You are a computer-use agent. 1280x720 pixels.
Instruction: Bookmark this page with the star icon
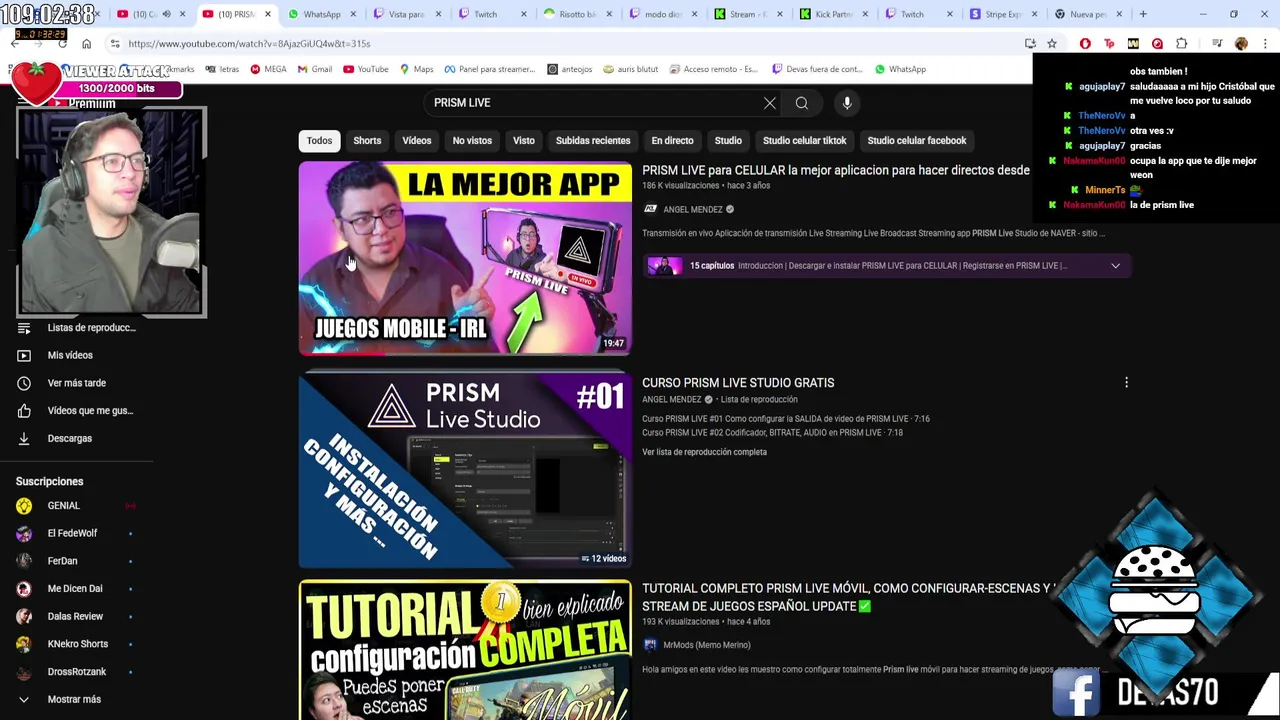[x=1052, y=44]
